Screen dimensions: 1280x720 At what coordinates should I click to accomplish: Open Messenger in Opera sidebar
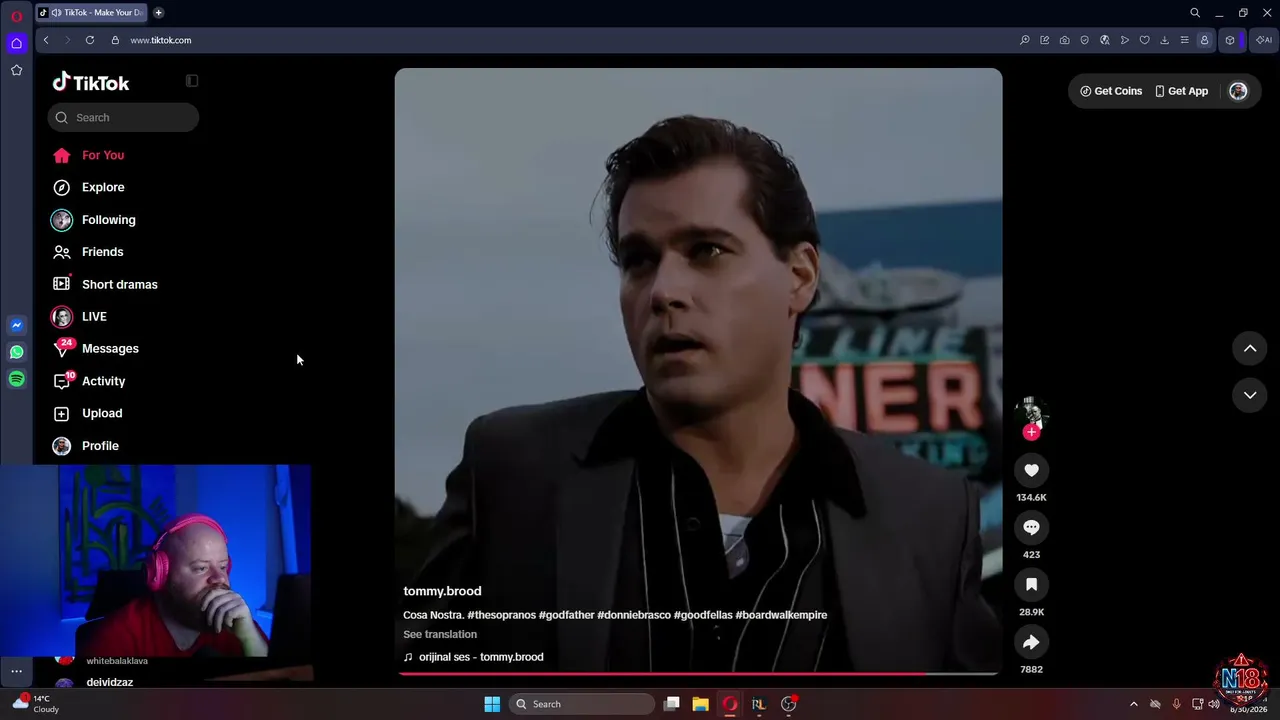click(16, 325)
